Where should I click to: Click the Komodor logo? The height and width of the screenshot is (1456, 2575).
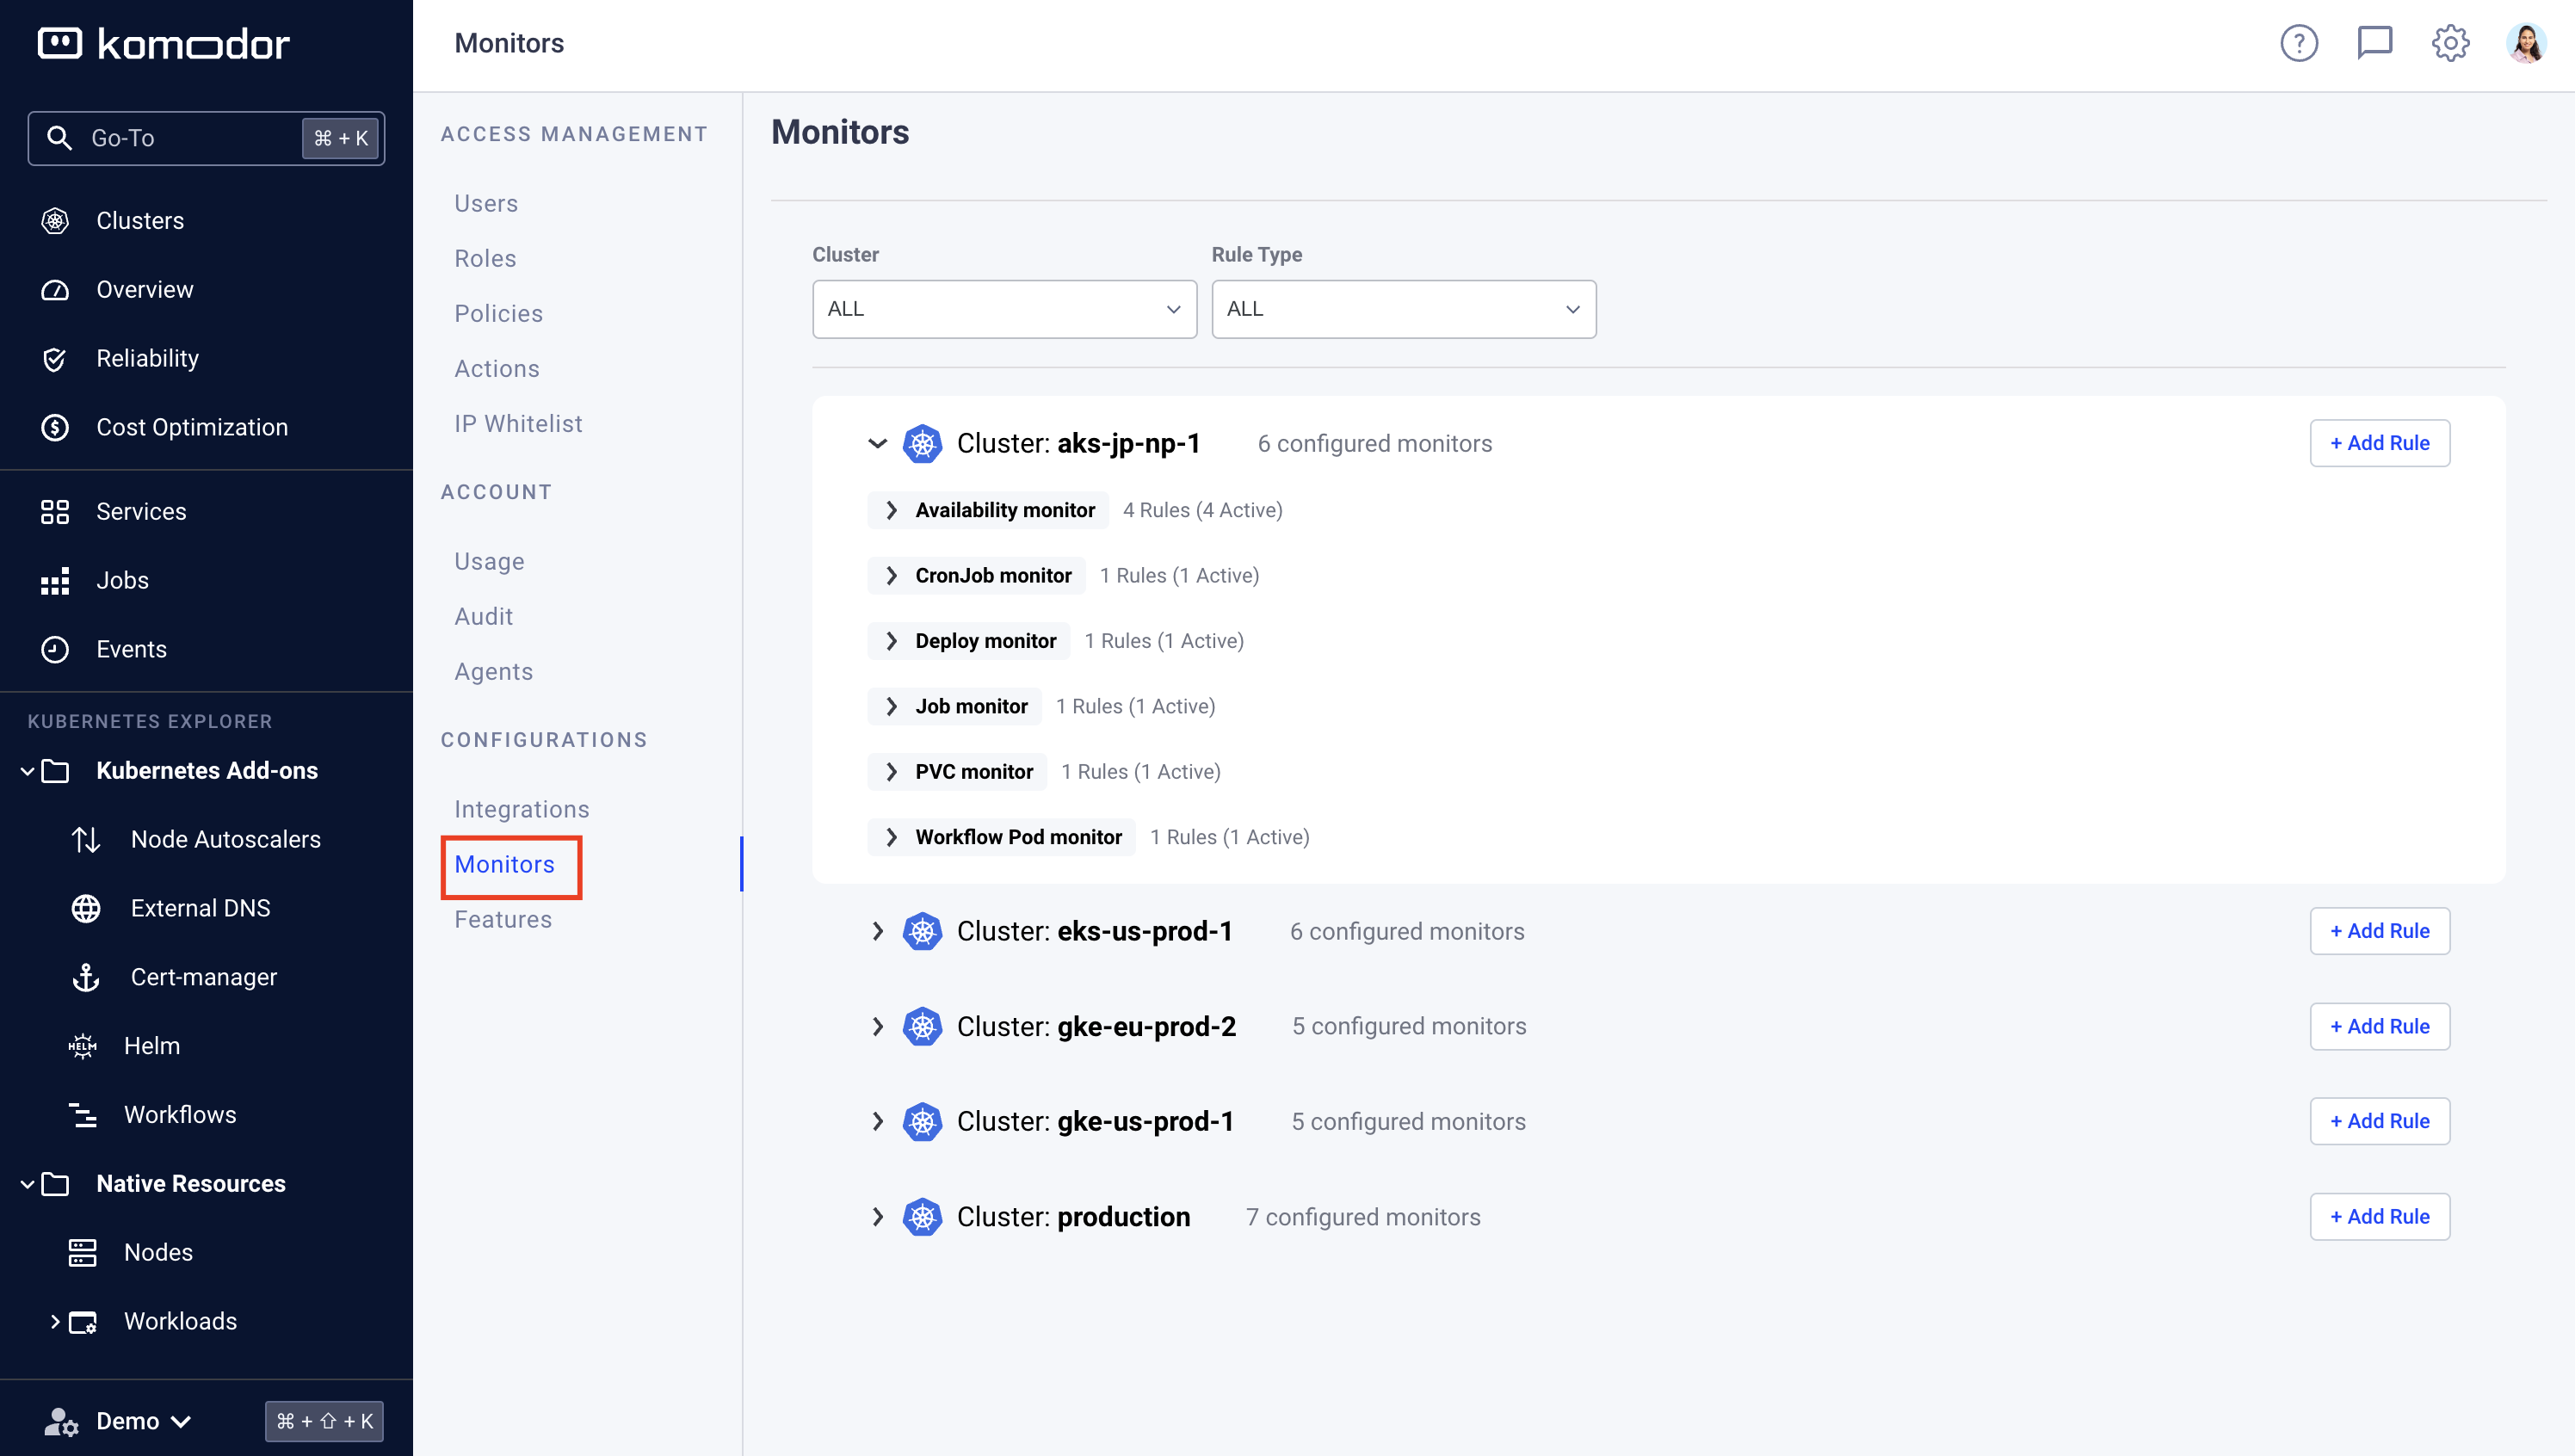(x=164, y=44)
